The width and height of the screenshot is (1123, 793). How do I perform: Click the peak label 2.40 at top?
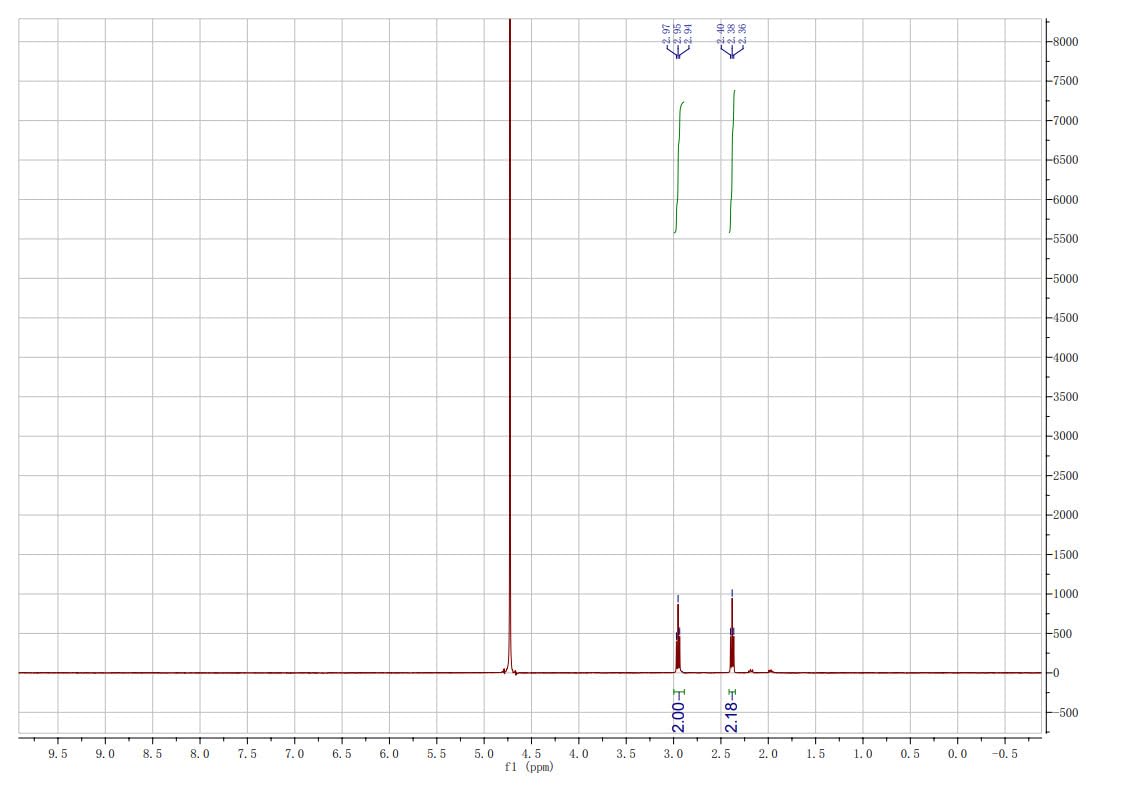[x=721, y=32]
